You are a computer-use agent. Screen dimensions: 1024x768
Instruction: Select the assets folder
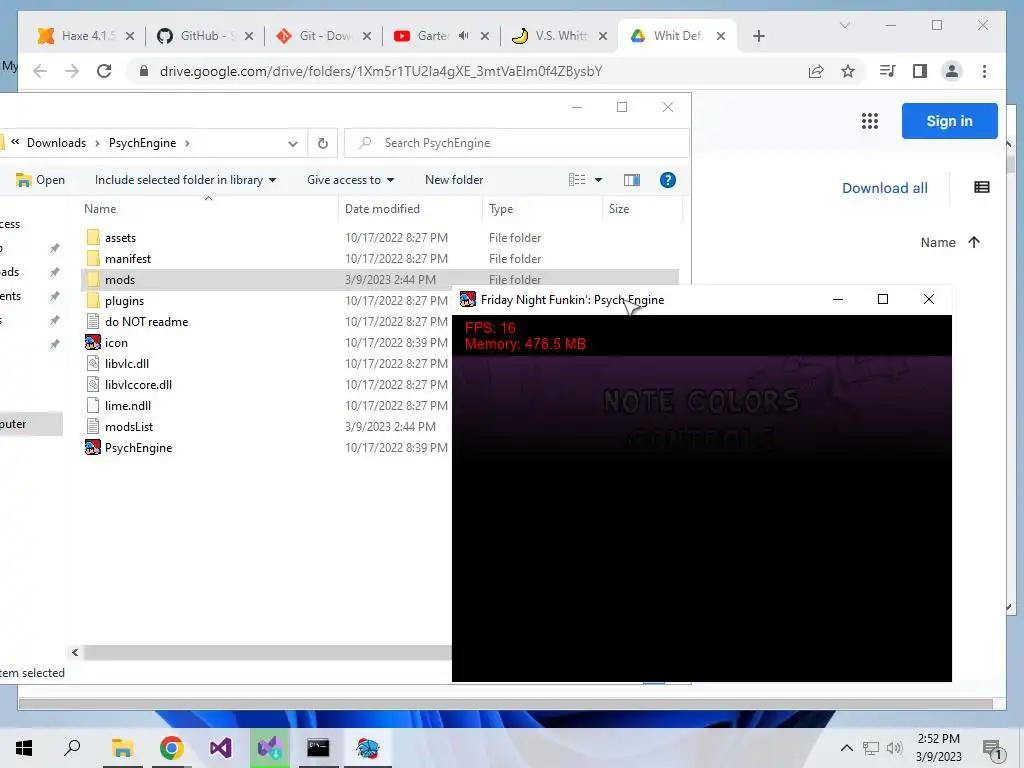point(120,238)
